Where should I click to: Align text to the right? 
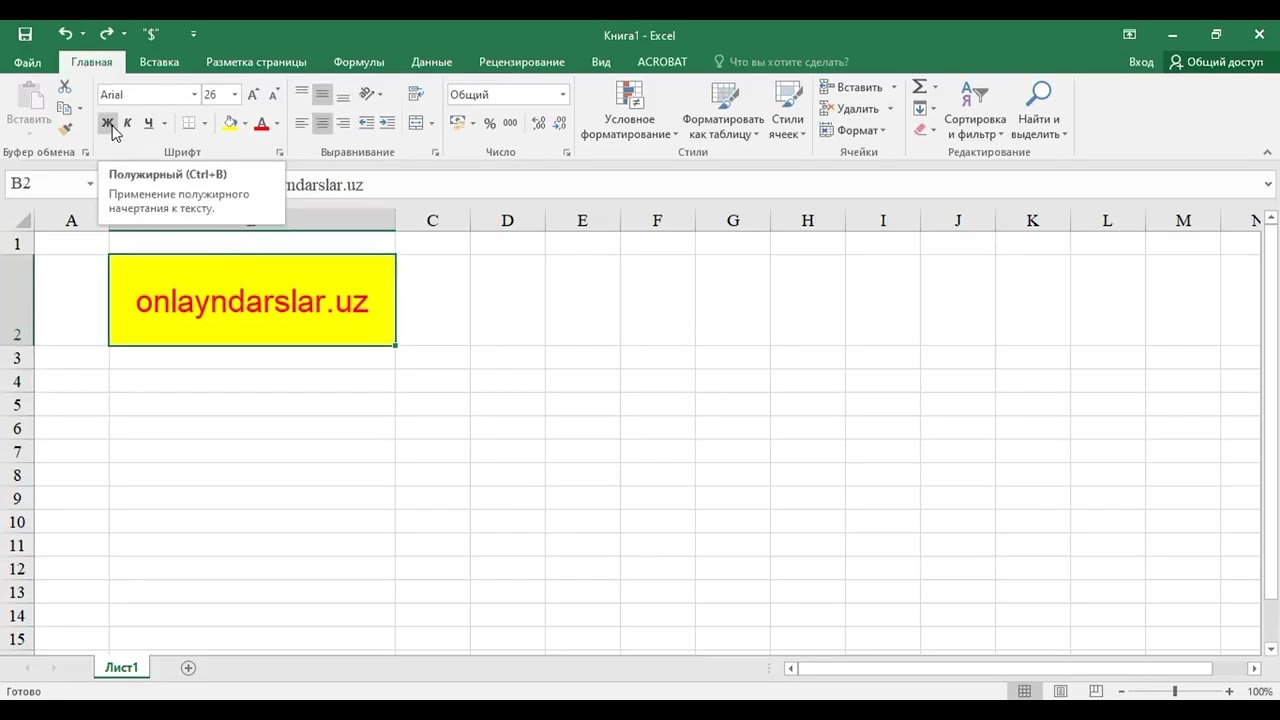point(343,123)
